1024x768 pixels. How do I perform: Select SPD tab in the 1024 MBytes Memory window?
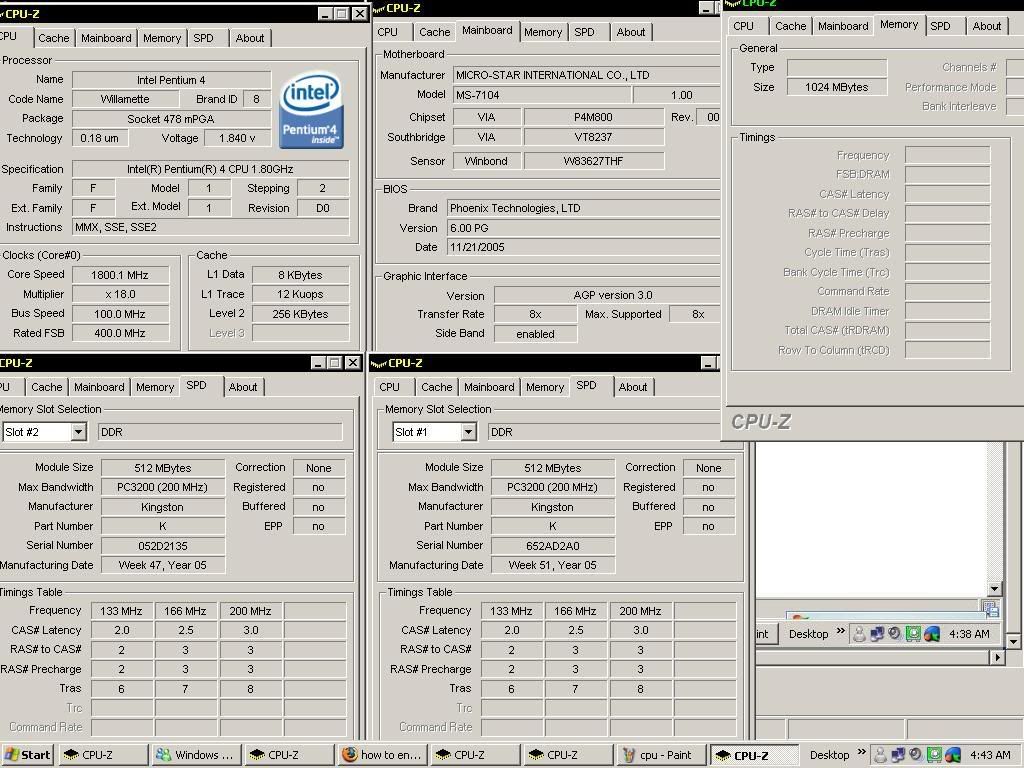[940, 26]
